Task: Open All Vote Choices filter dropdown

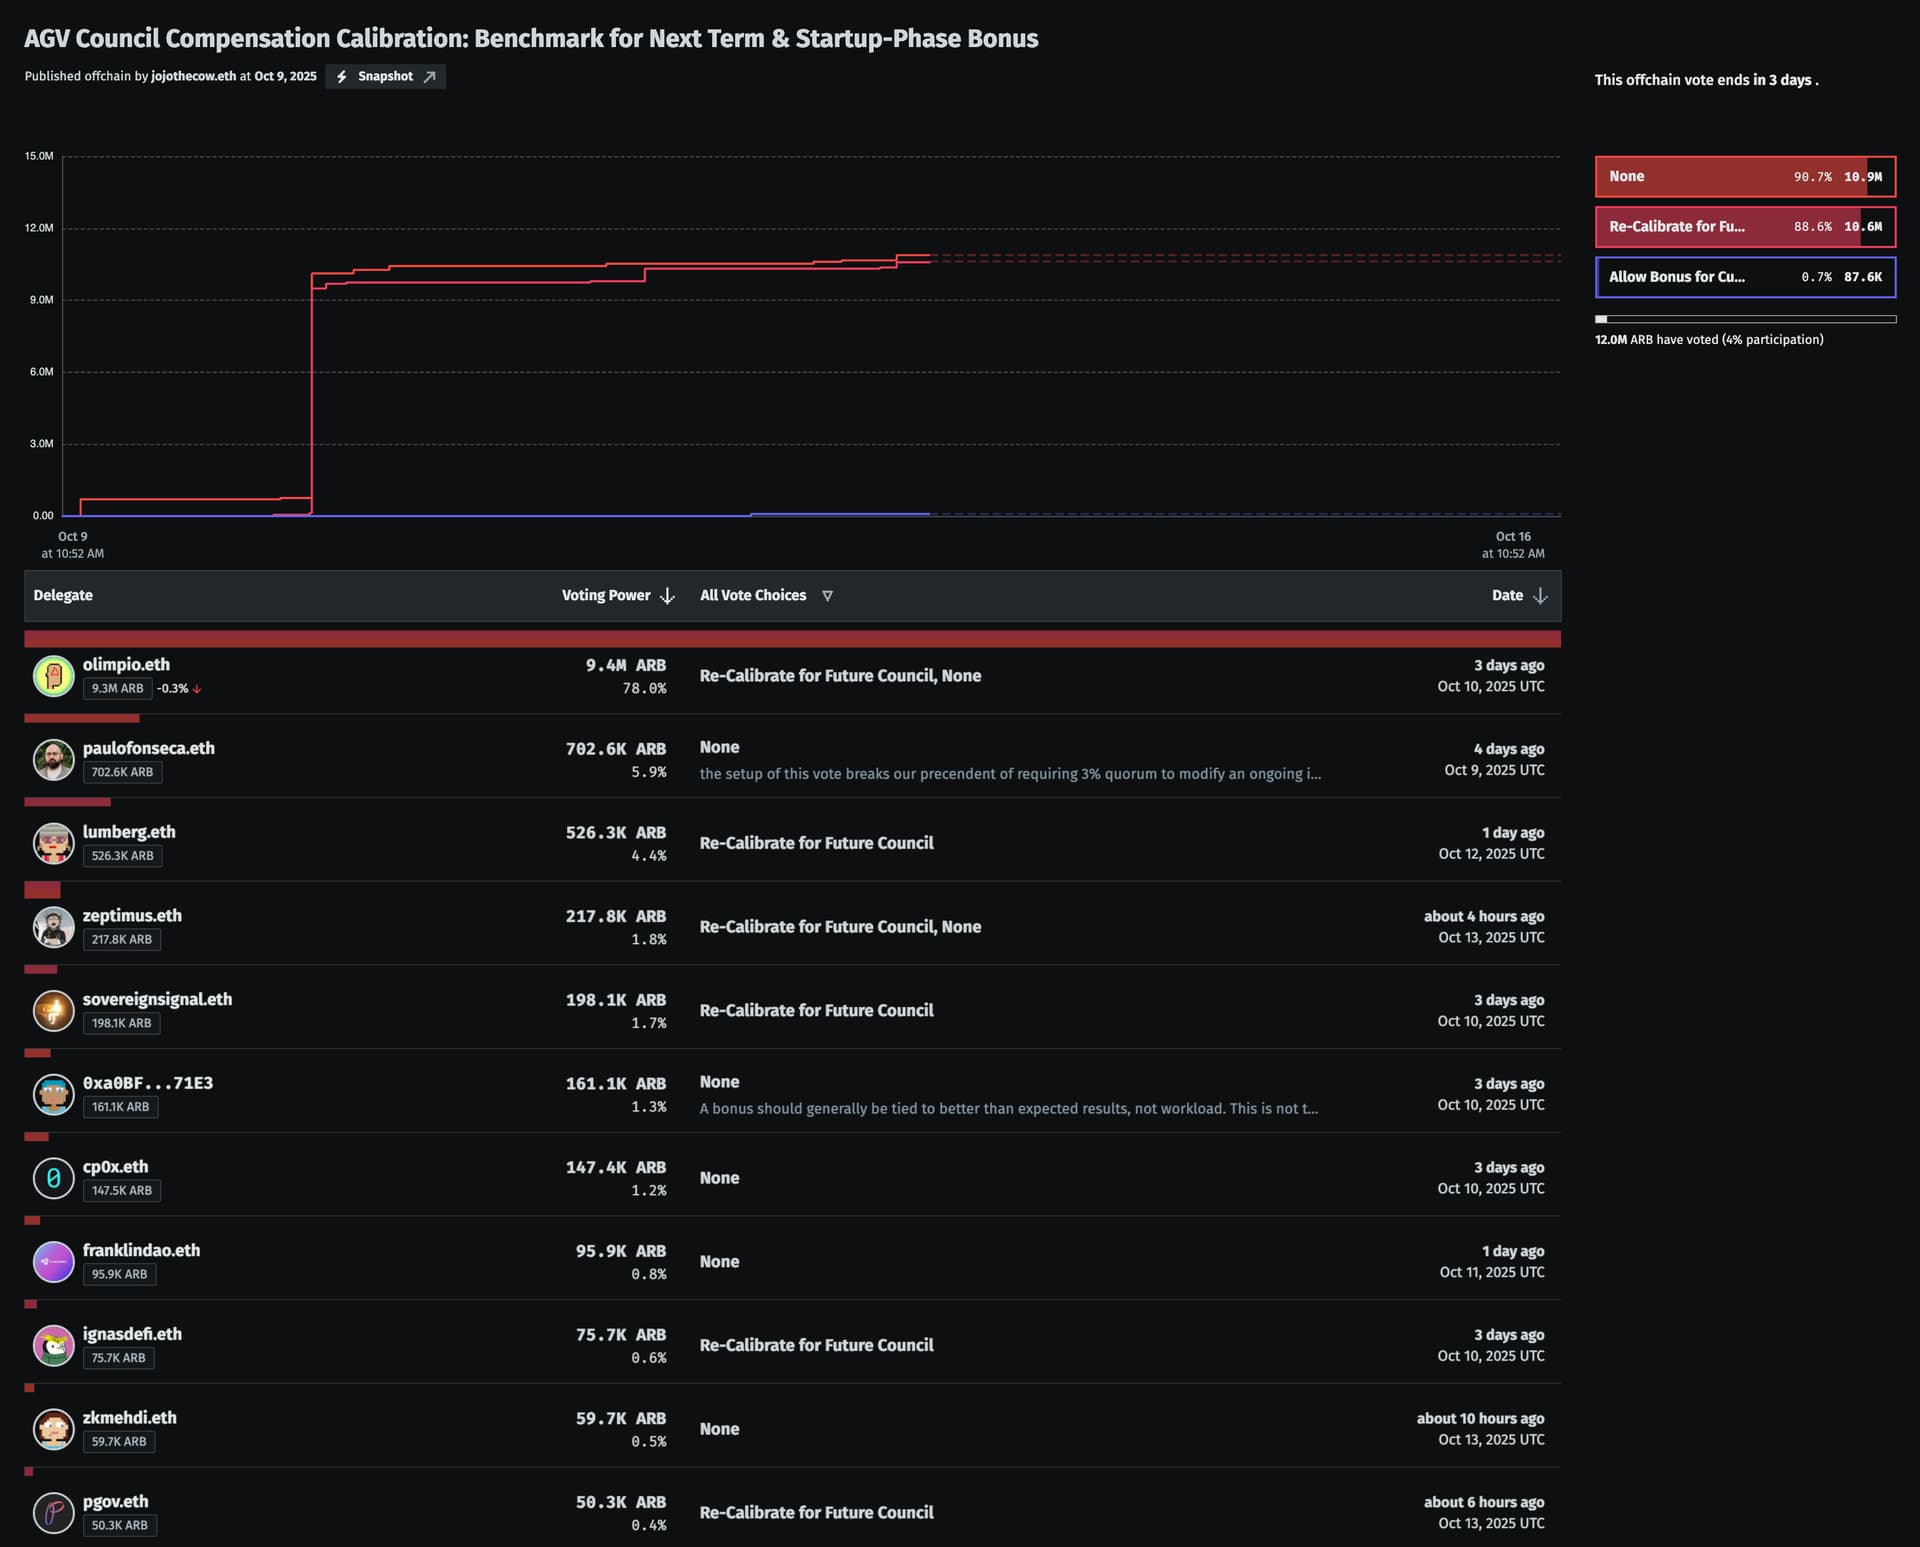Action: pyautogui.click(x=827, y=596)
